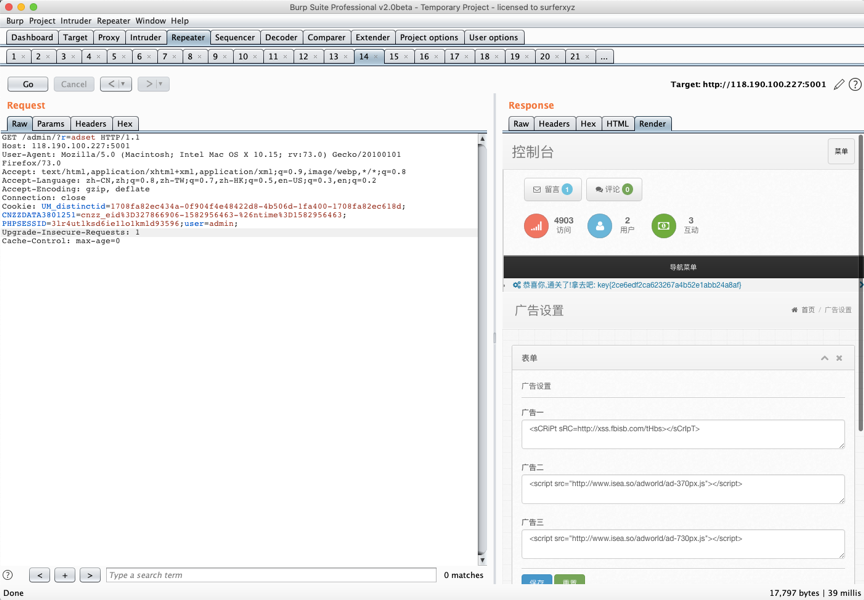Viewport: 864px width, 600px height.
Task: Click the blue 用户 users icon
Action: (599, 226)
